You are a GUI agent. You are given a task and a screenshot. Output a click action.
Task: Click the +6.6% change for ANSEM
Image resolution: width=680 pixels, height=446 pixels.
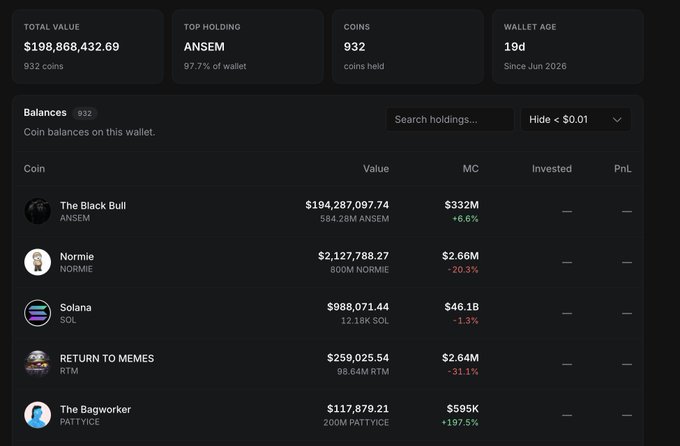pos(465,219)
